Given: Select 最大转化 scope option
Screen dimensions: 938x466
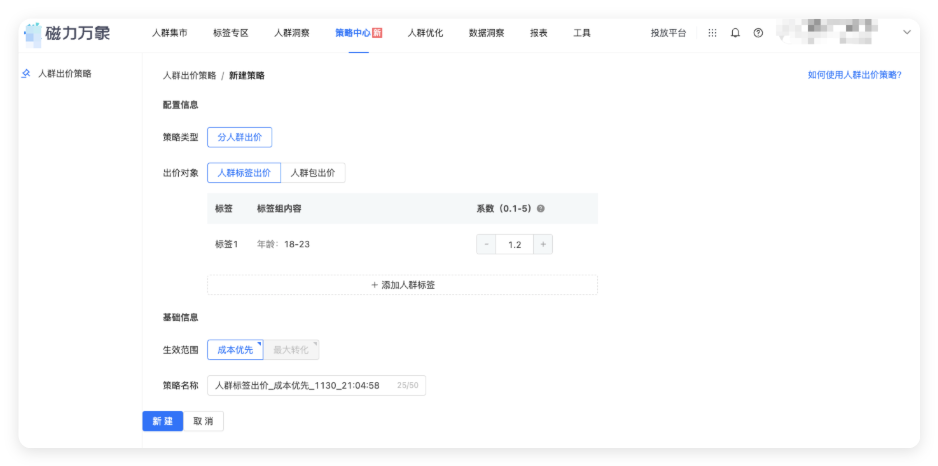Looking at the screenshot, I should click(291, 350).
